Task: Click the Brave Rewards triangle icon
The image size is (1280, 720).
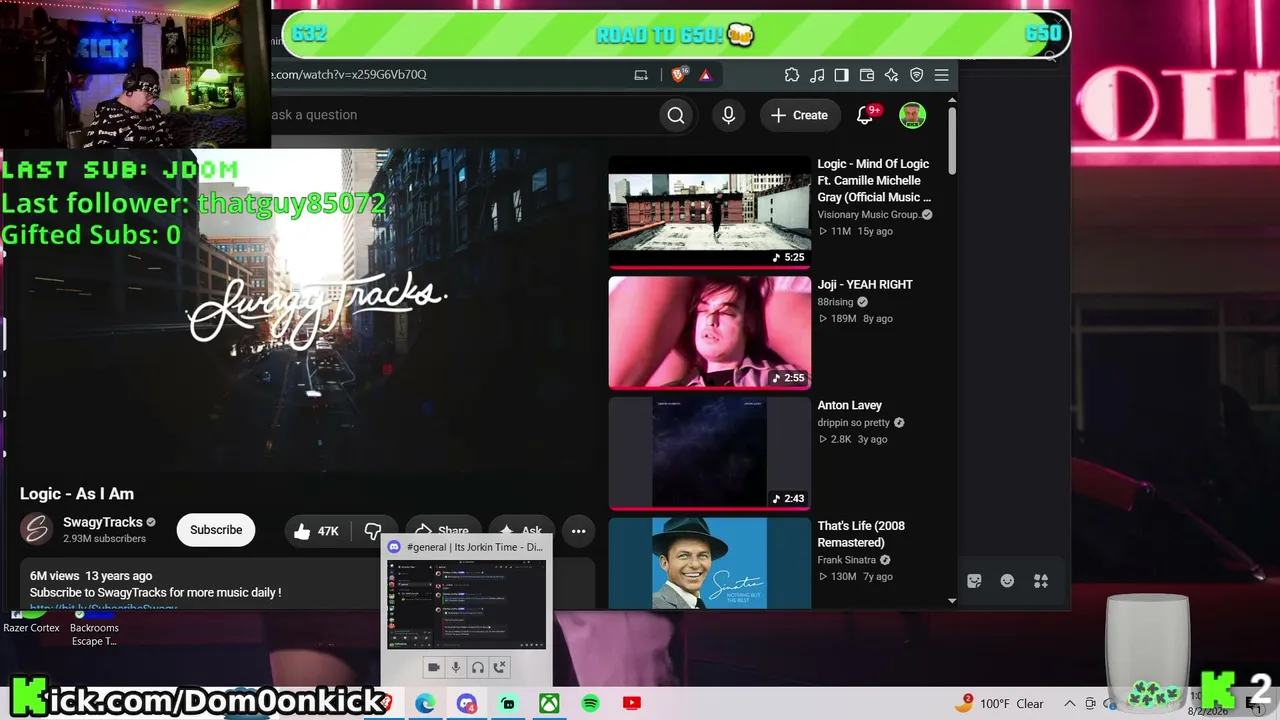Action: [705, 75]
